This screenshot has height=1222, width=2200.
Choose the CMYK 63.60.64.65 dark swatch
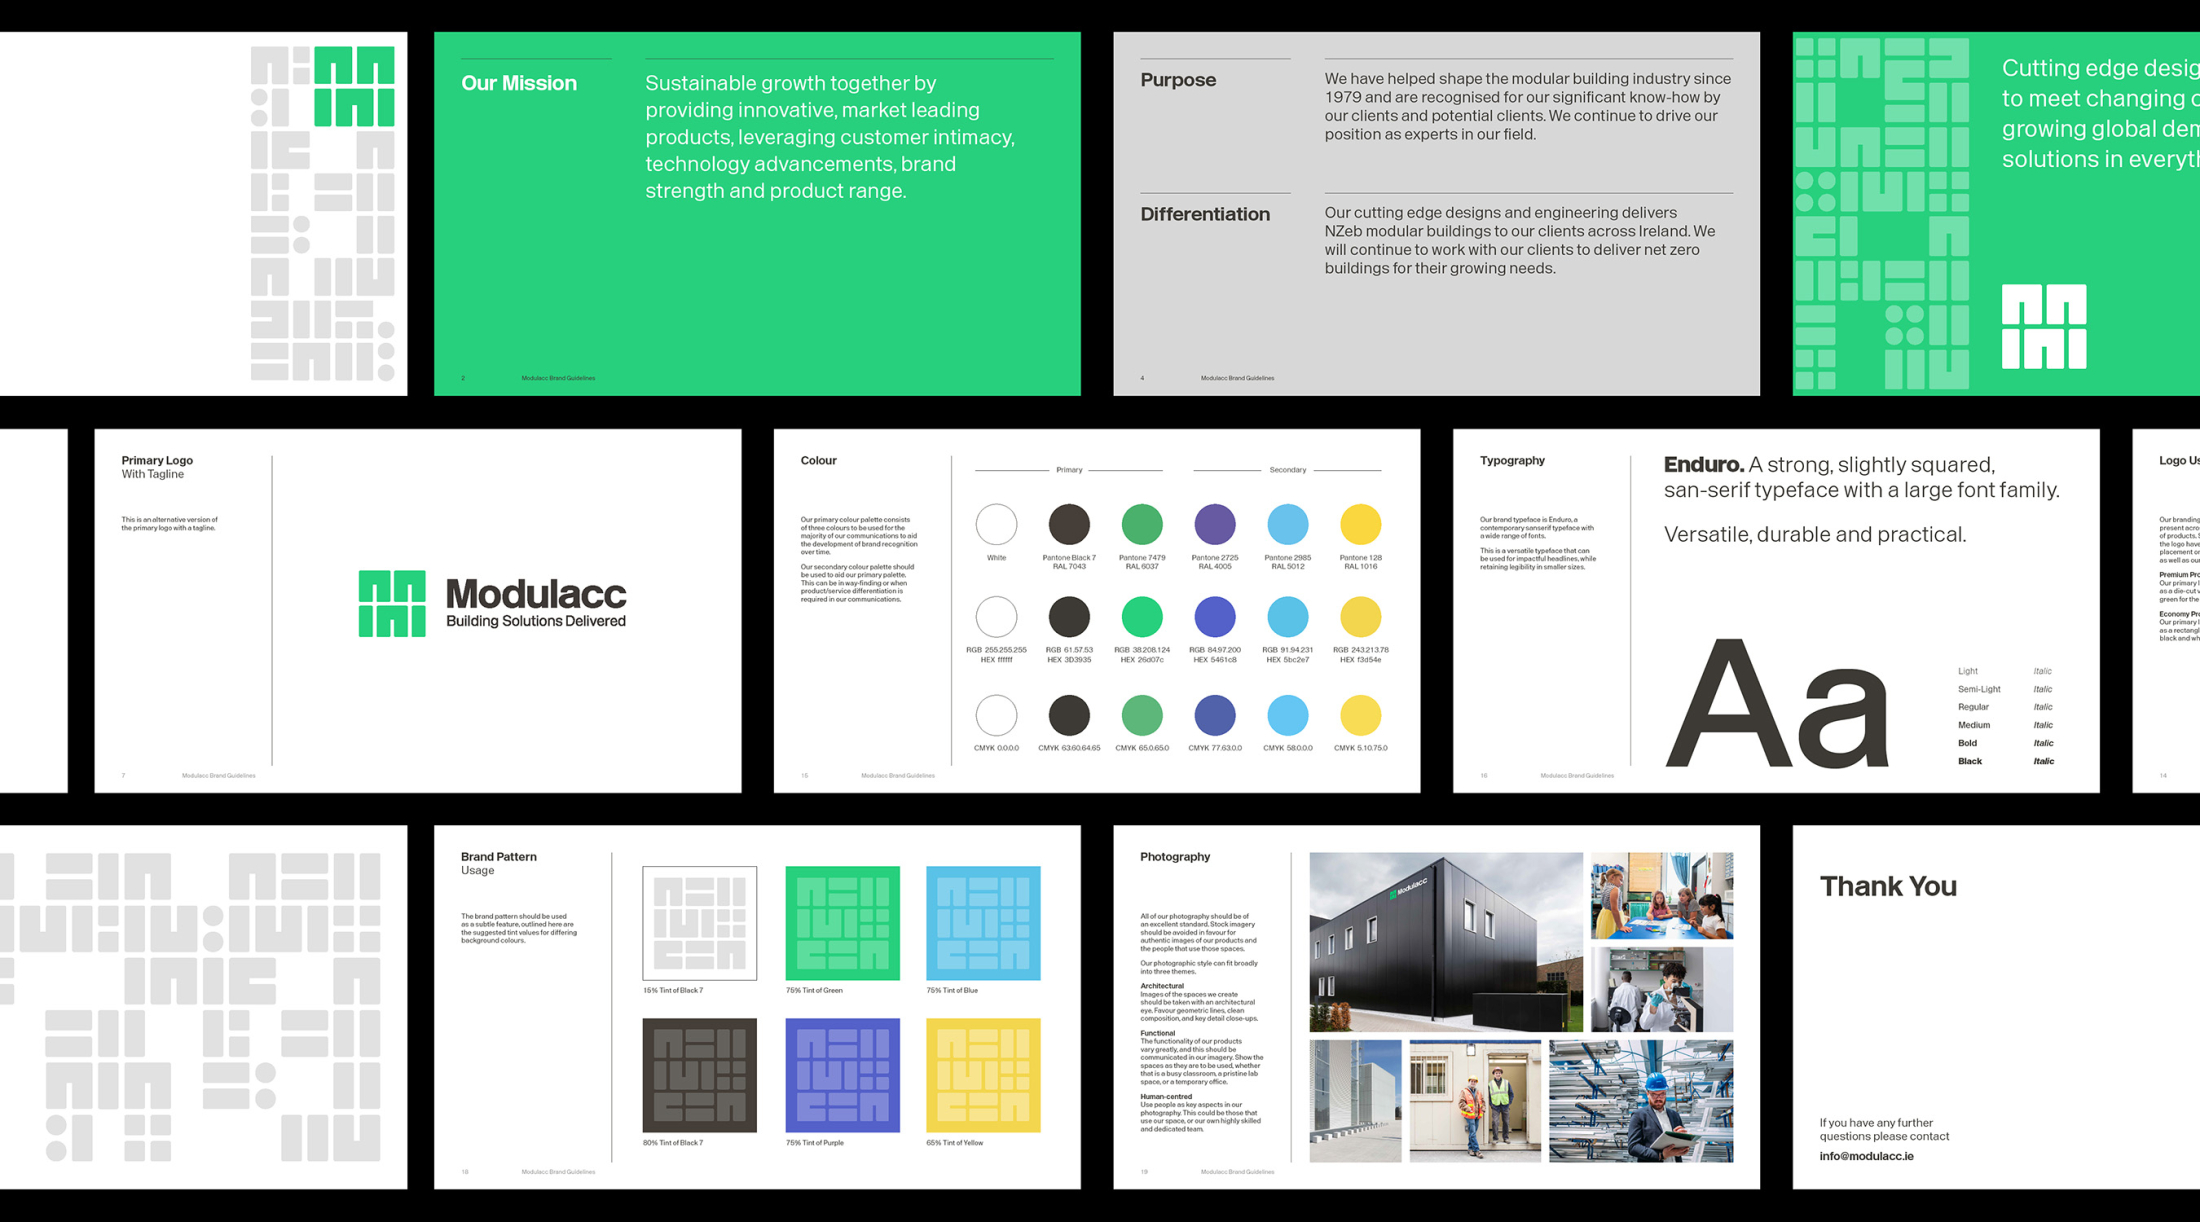(1069, 715)
